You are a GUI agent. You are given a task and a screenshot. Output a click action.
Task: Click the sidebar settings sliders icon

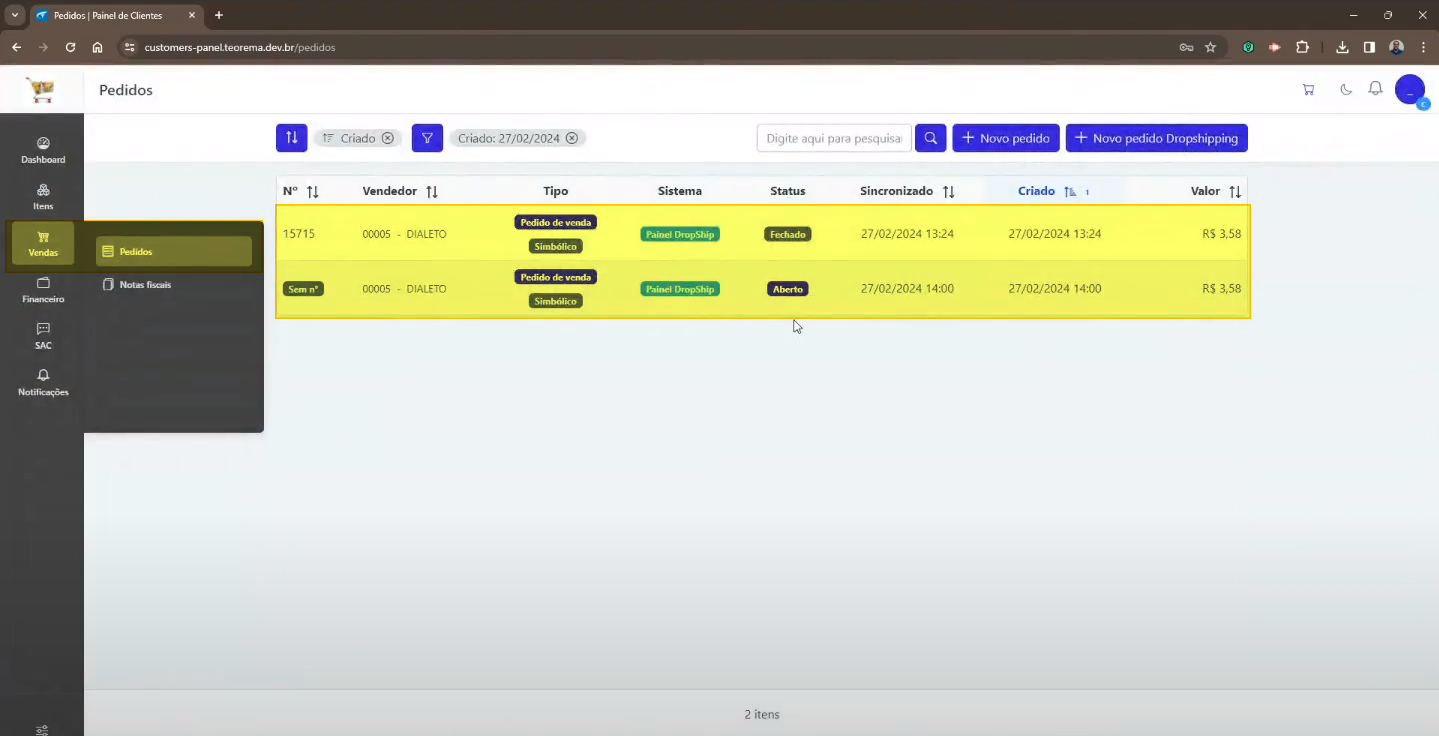pyautogui.click(x=42, y=730)
